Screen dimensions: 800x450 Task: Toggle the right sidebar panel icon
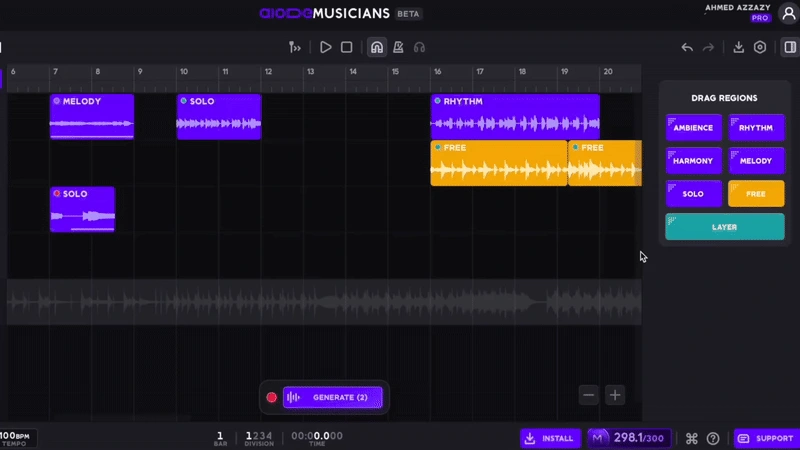(x=789, y=47)
